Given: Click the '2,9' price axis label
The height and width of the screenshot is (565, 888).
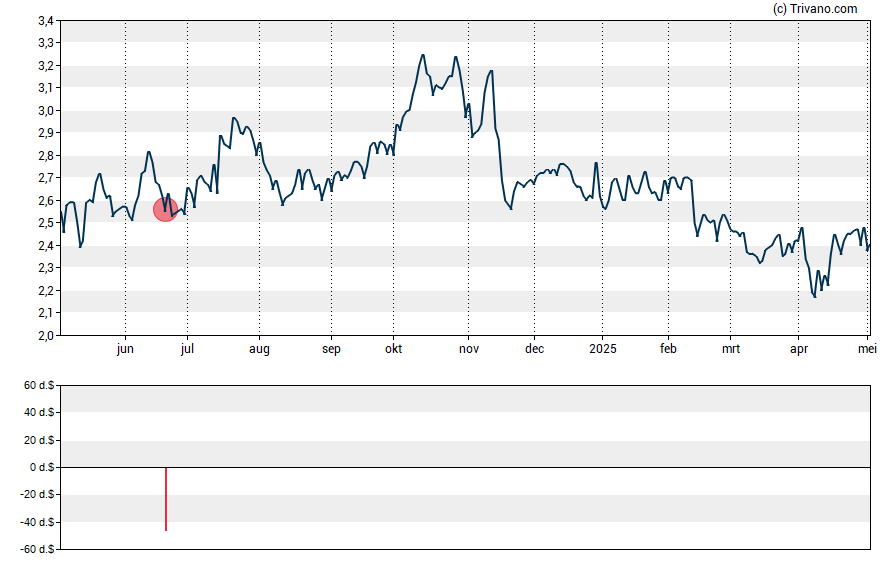Looking at the screenshot, I should 46,133.
